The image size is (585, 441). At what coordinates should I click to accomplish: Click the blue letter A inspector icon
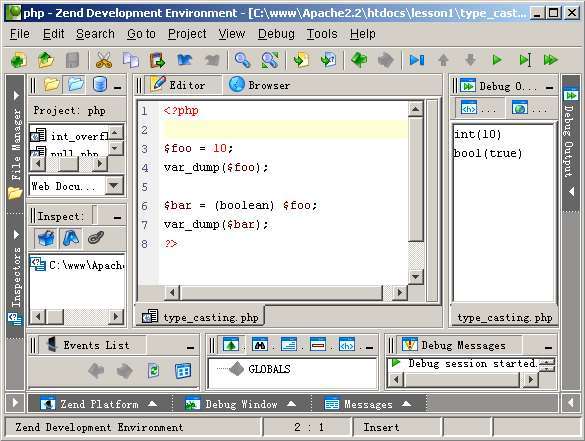click(71, 238)
